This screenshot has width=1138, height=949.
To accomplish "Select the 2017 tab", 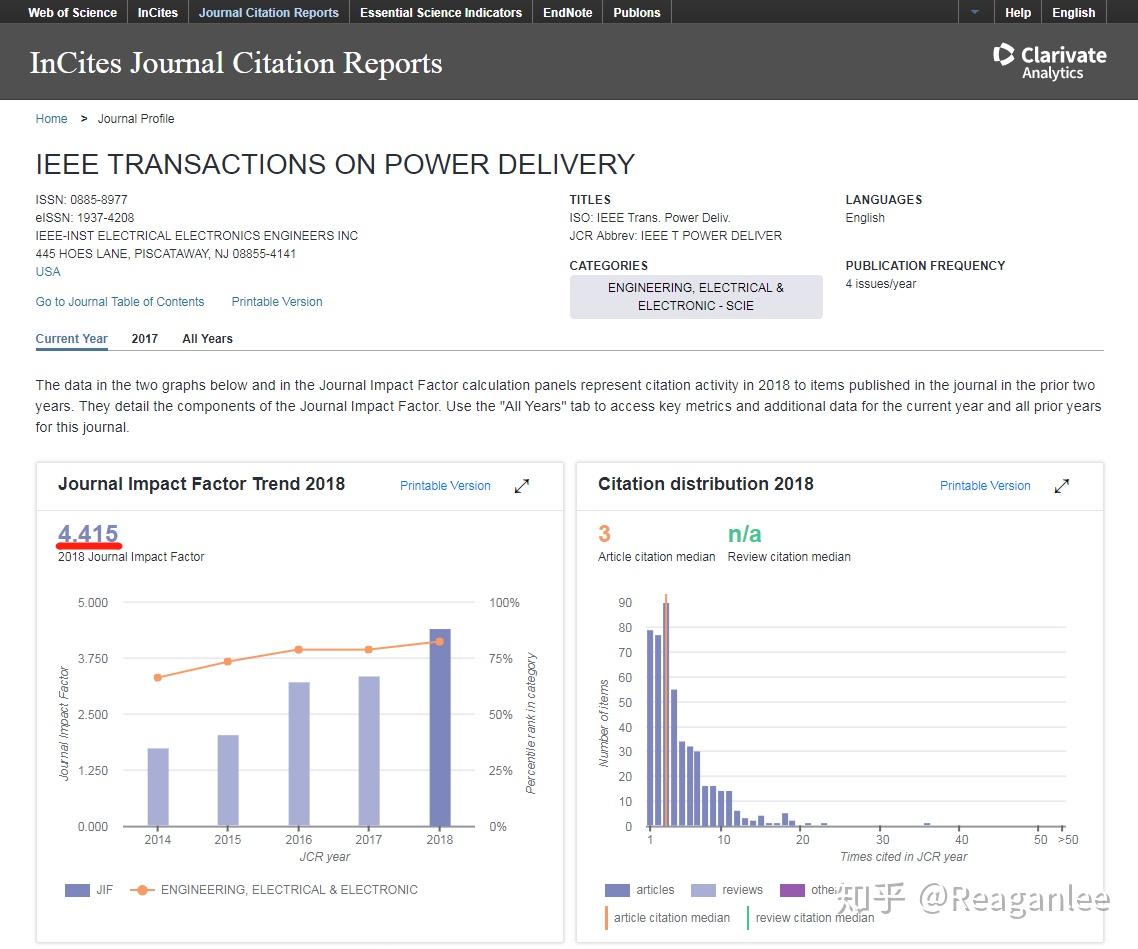I will [145, 339].
